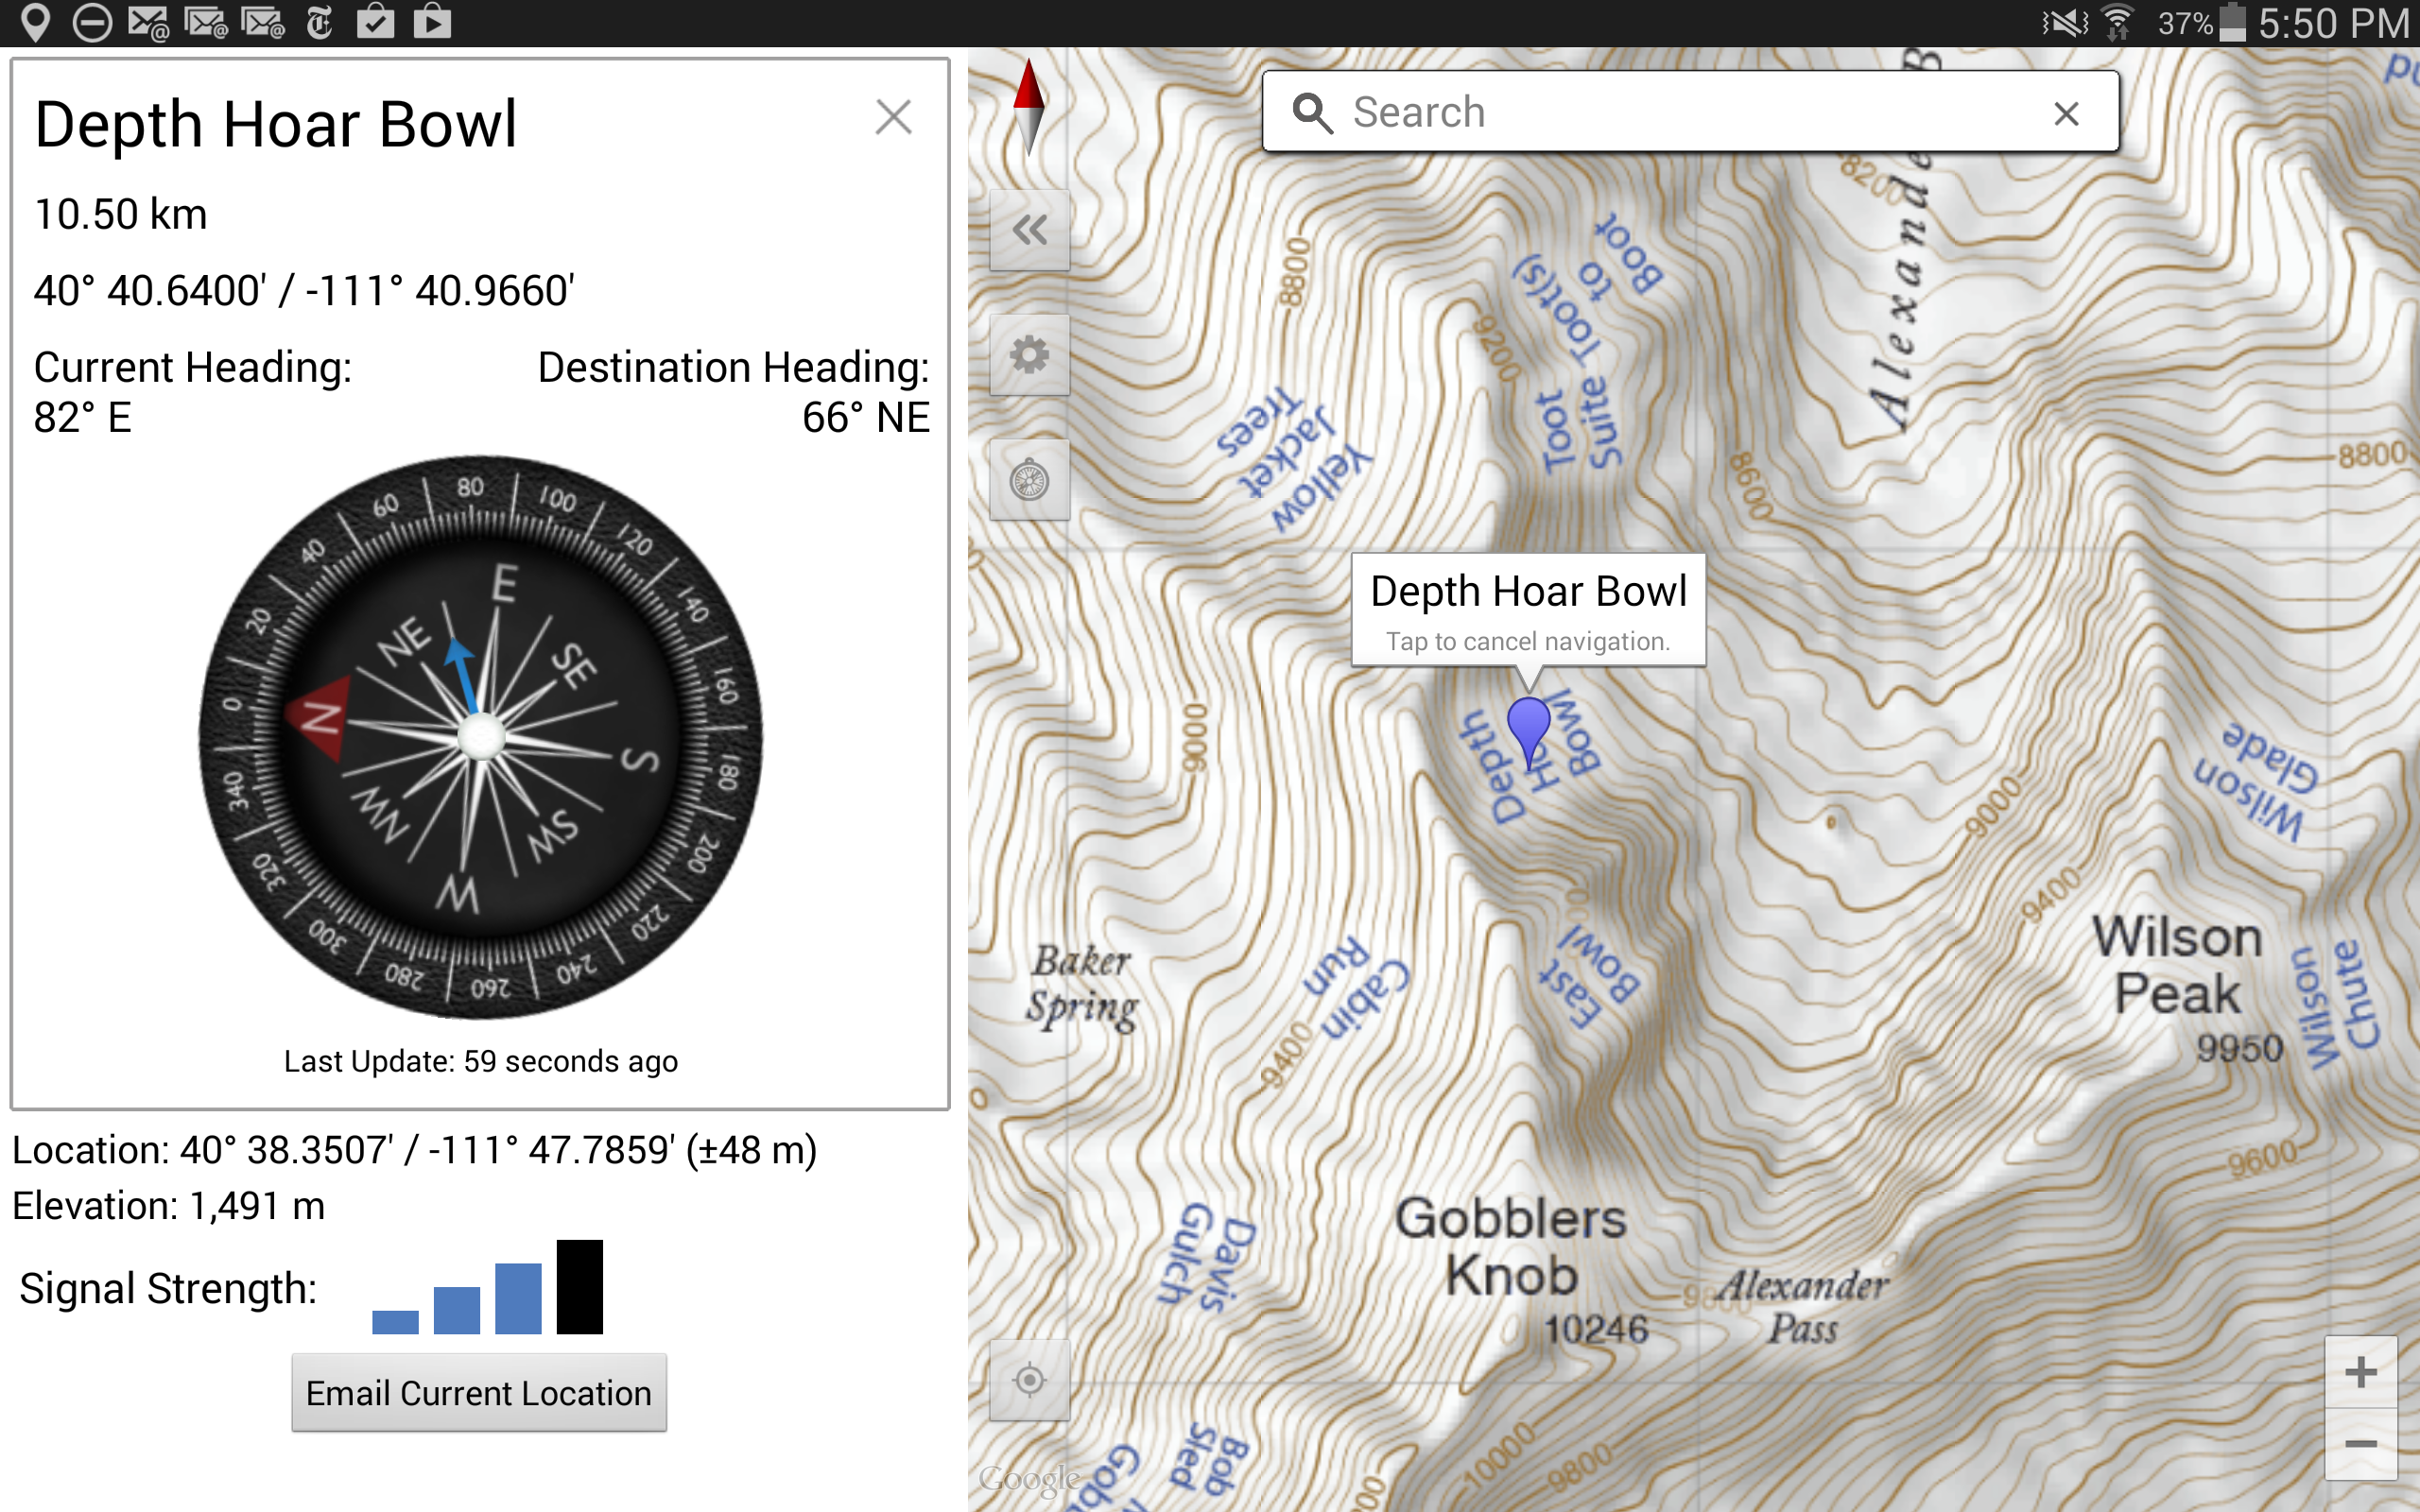The width and height of the screenshot is (2420, 1512).
Task: Tap Depth Hoar Bowl panel title
Action: point(276,124)
